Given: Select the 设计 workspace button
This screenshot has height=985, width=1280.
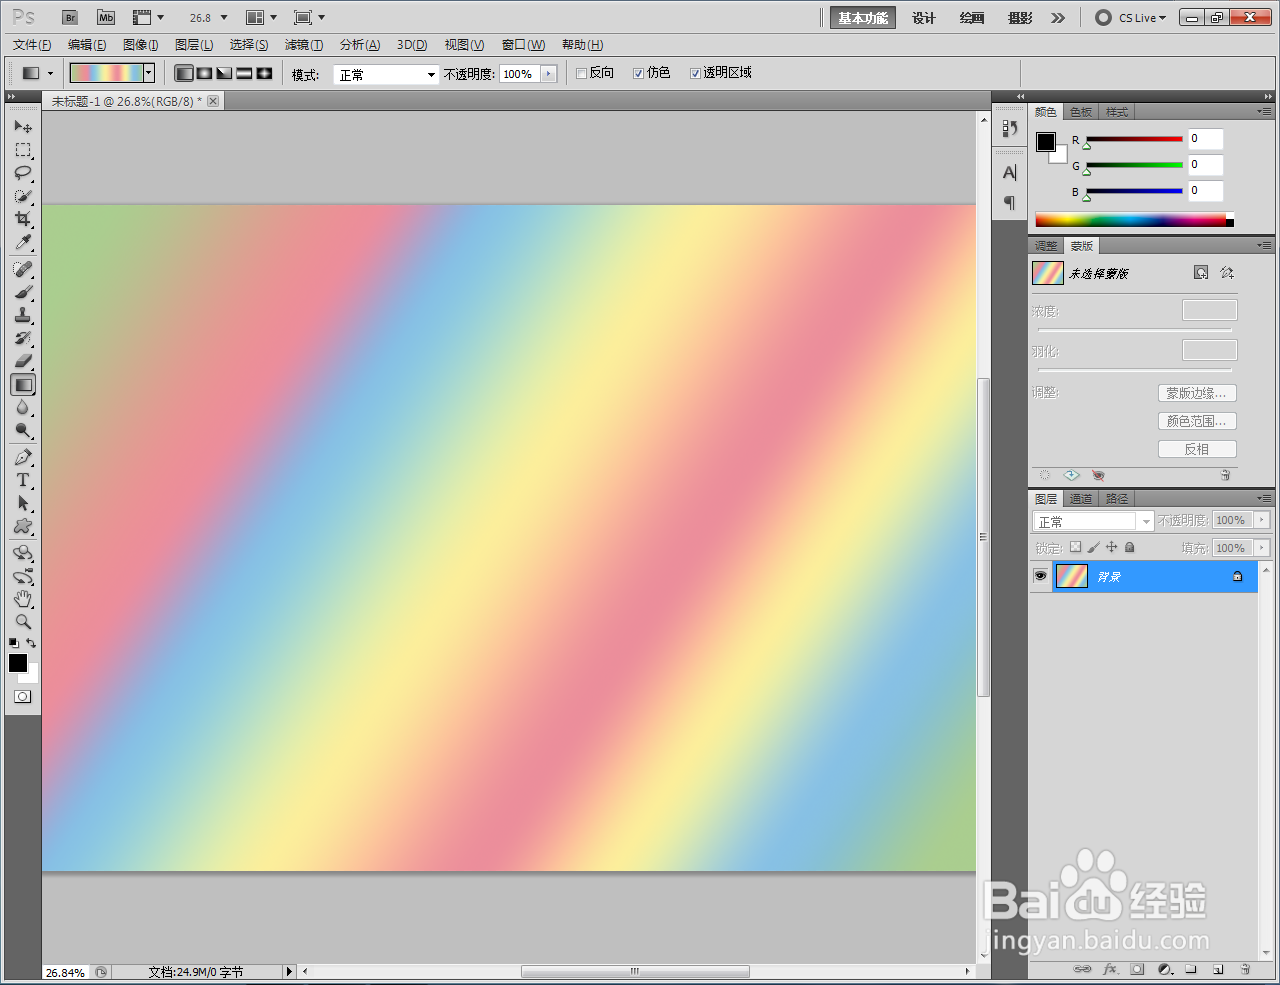Looking at the screenshot, I should pos(924,17).
